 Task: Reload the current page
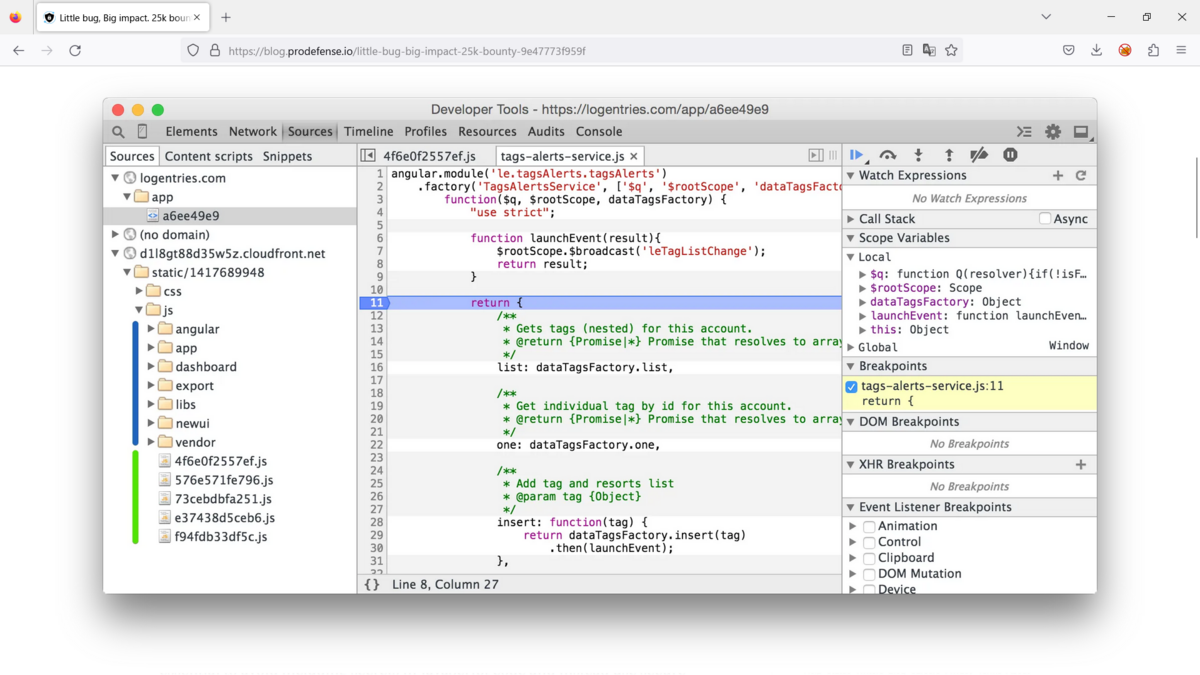coord(75,50)
